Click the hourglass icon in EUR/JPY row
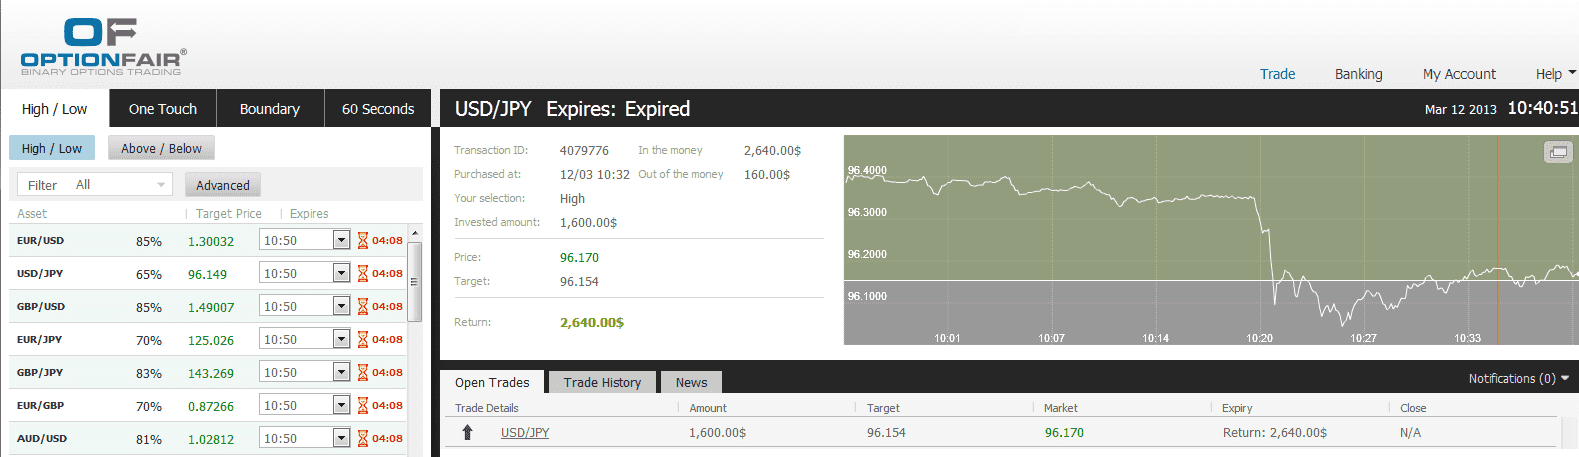The height and width of the screenshot is (457, 1579). (x=363, y=340)
